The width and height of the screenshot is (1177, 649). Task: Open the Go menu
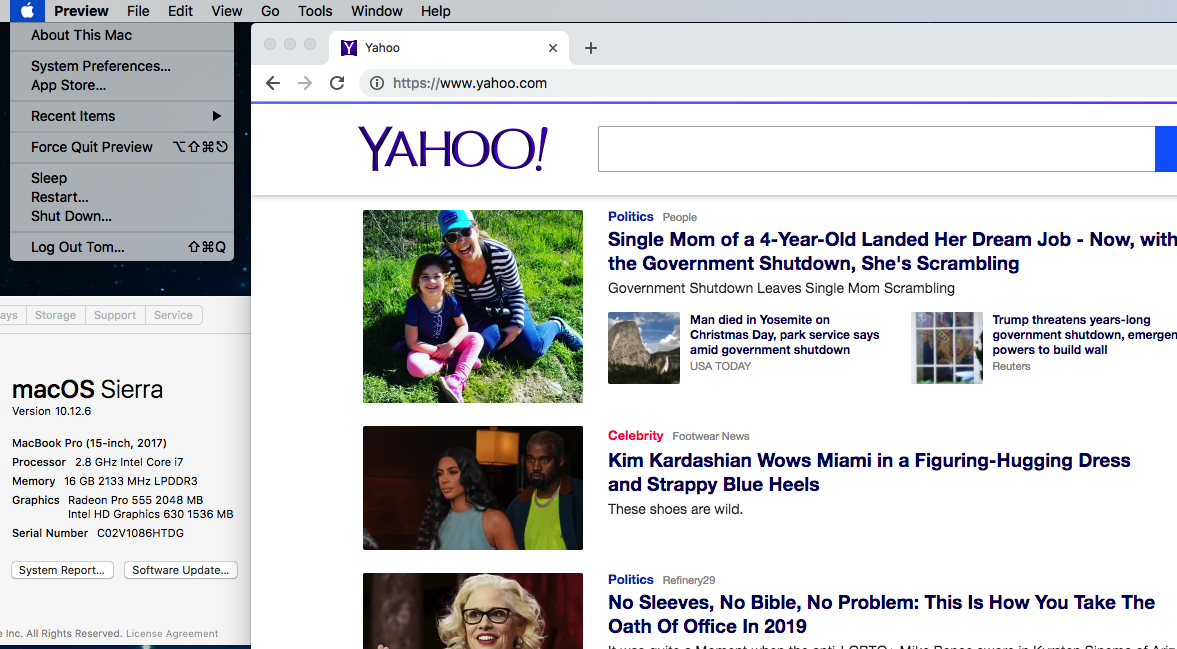pyautogui.click(x=269, y=11)
